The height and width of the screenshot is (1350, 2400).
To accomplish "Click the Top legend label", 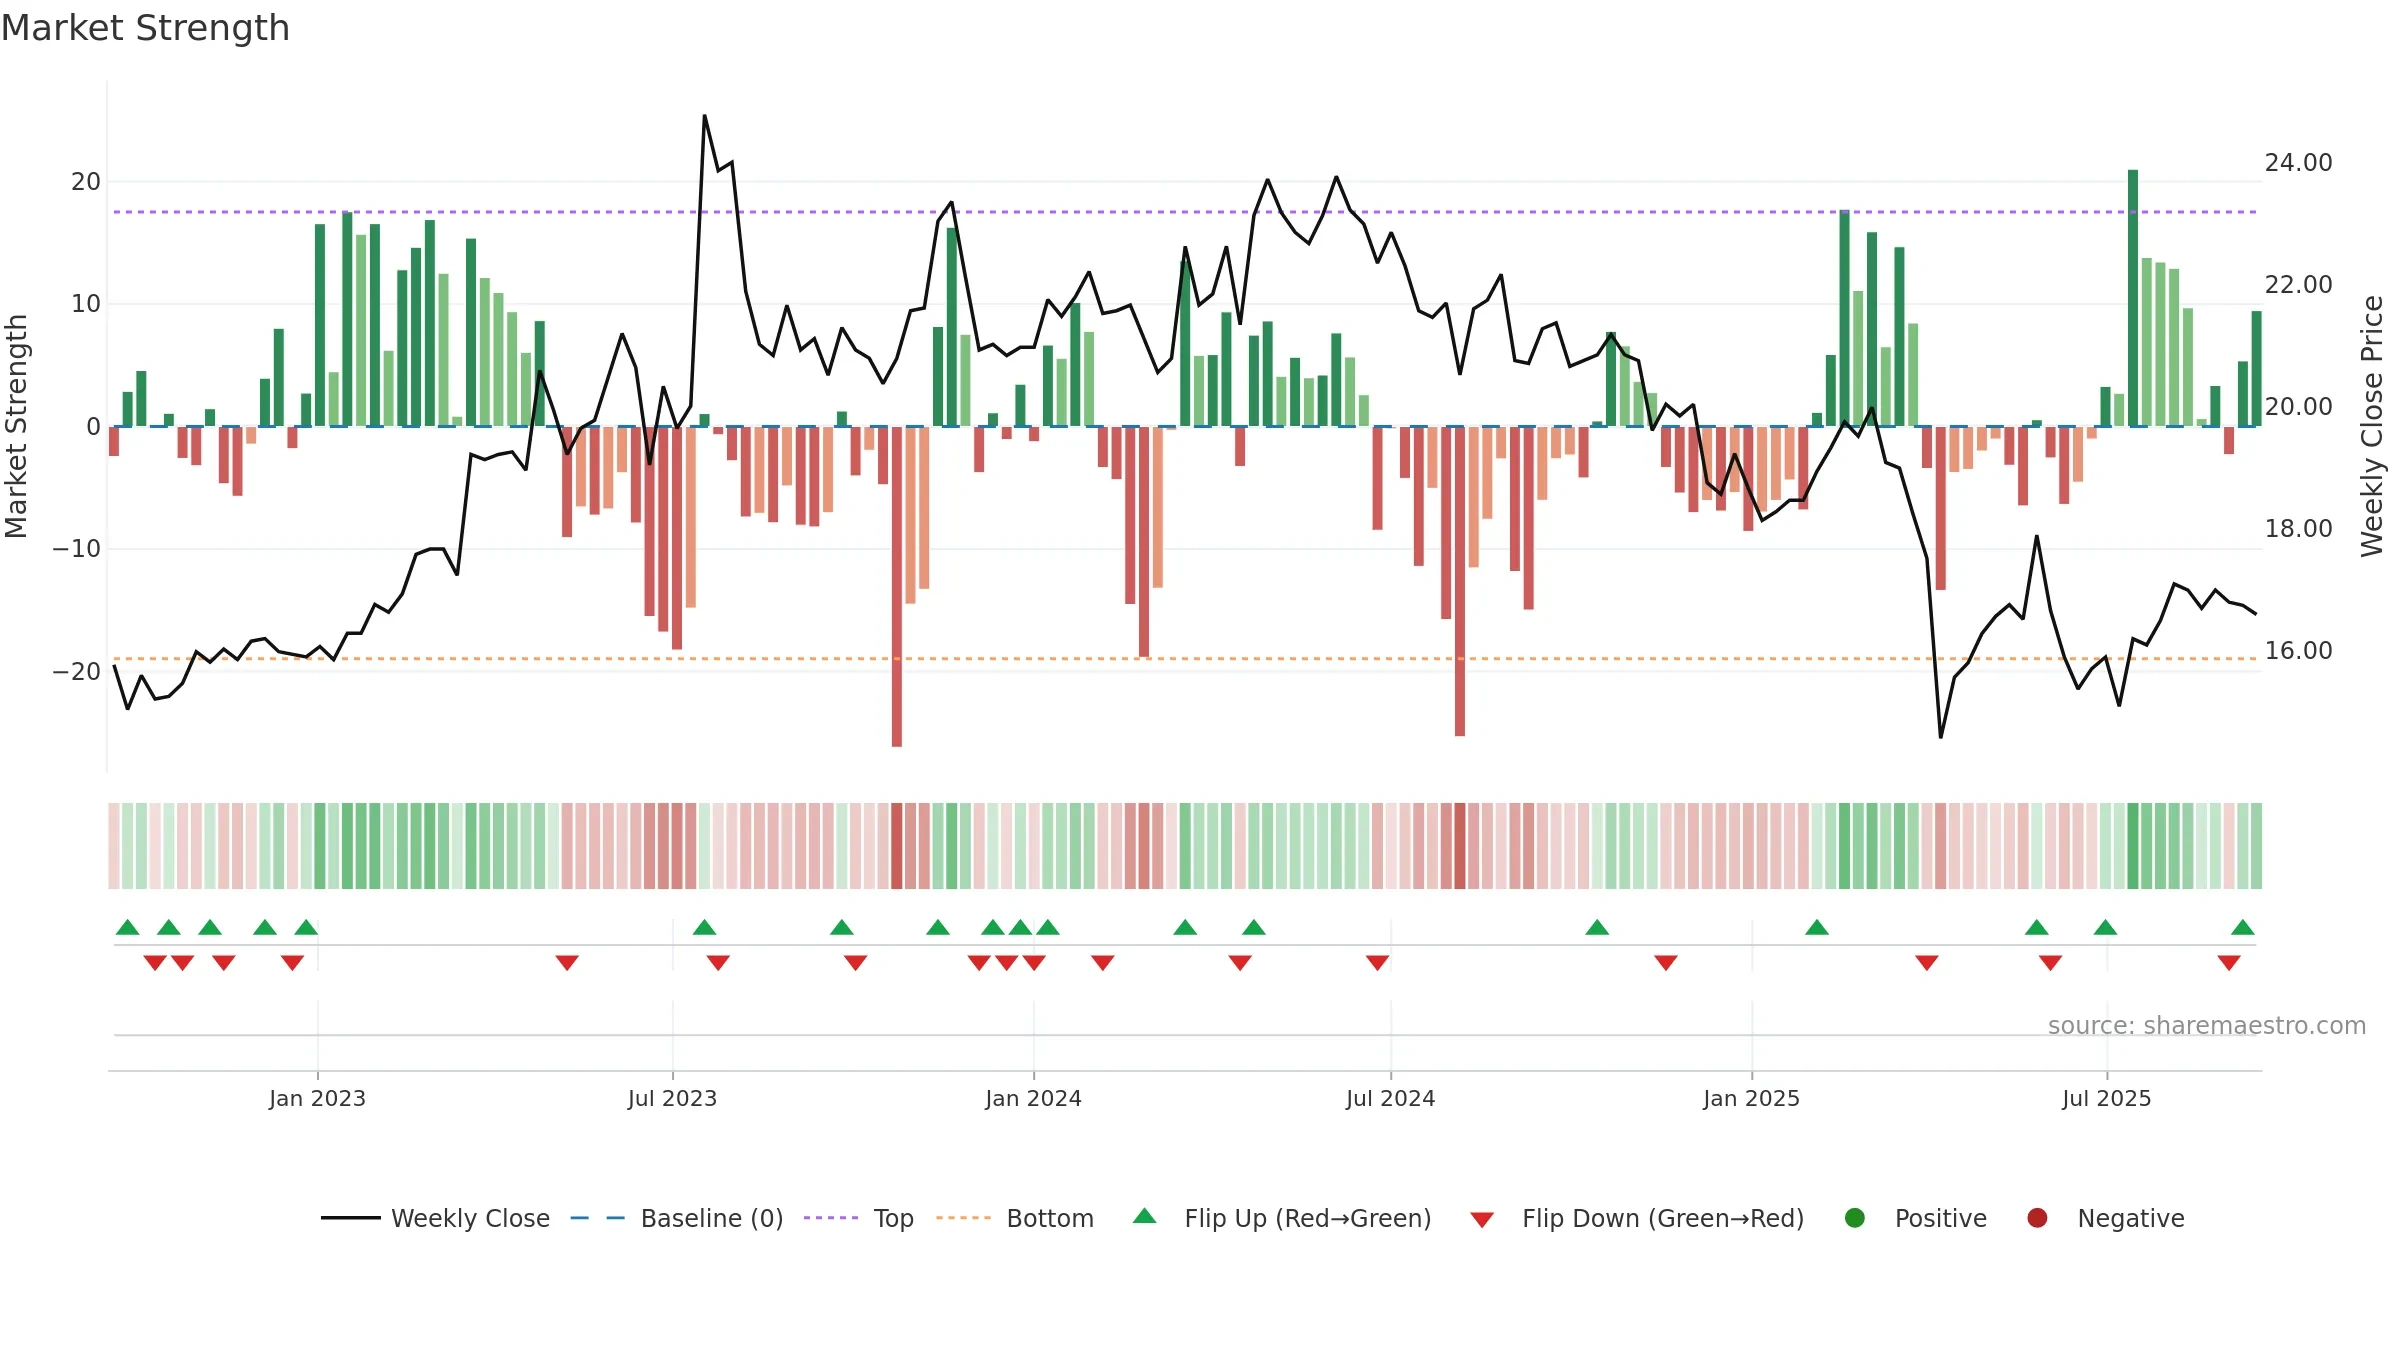I will [893, 1219].
